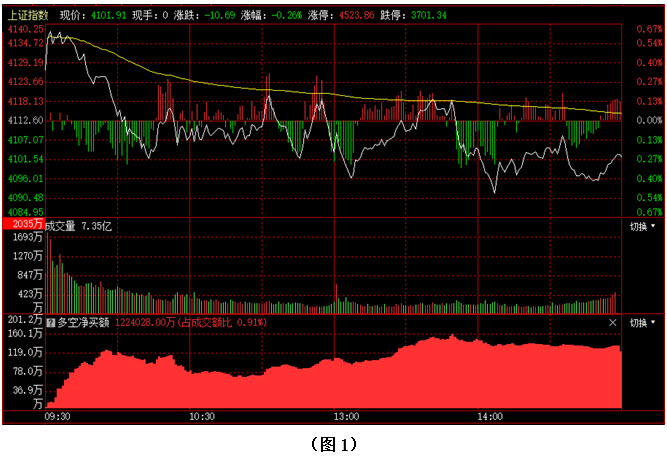Image resolution: width=667 pixels, height=464 pixels.
Task: Click the 上证指数 title label
Action: tap(28, 16)
